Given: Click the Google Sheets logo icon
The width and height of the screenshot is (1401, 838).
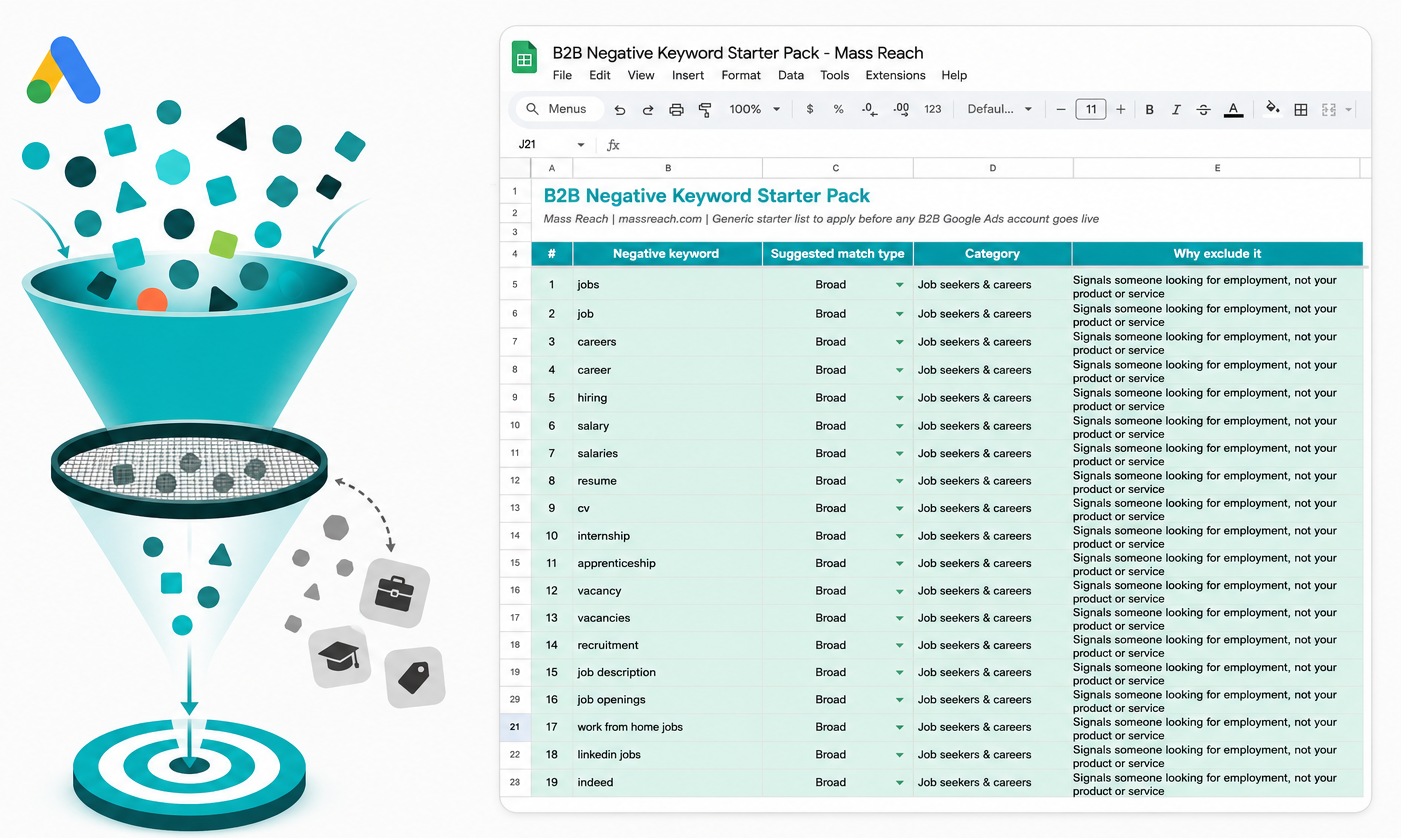Looking at the screenshot, I should pyautogui.click(x=525, y=58).
